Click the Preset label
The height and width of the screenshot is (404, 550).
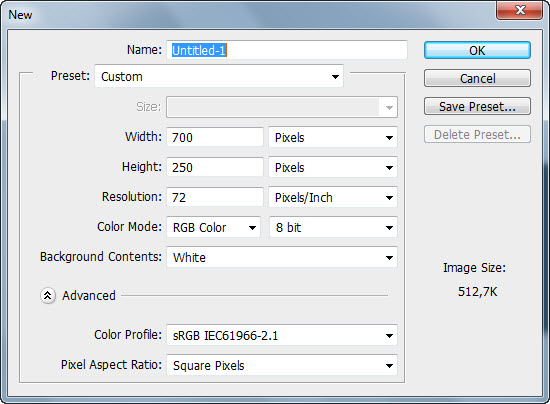coord(70,76)
